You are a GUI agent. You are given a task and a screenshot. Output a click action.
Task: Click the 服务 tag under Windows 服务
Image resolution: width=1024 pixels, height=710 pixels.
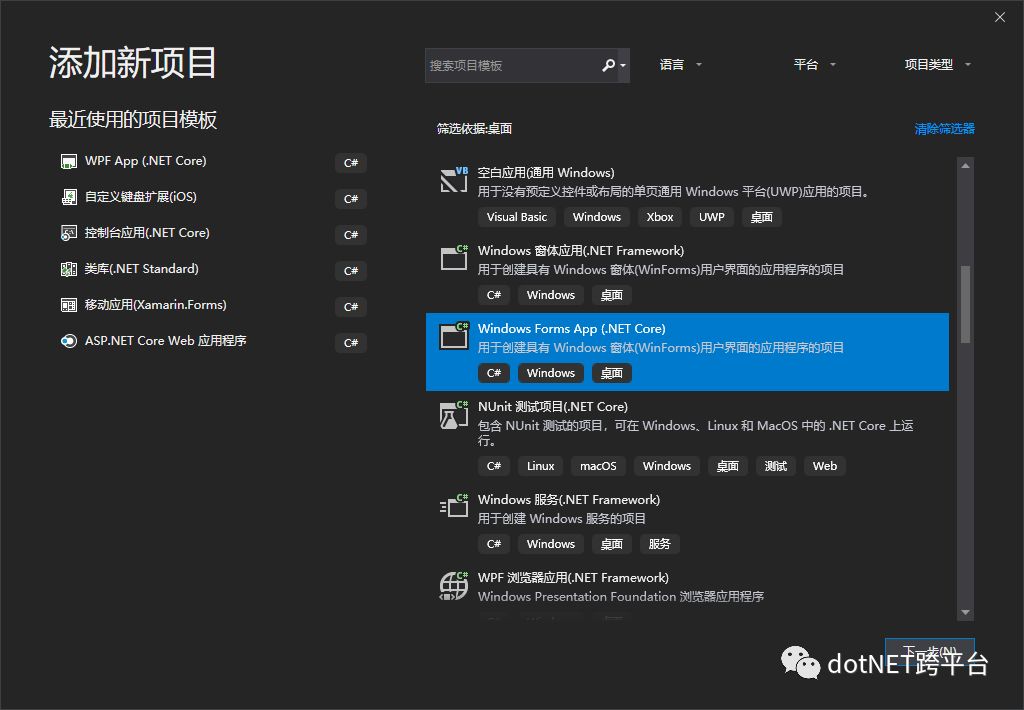pos(660,543)
